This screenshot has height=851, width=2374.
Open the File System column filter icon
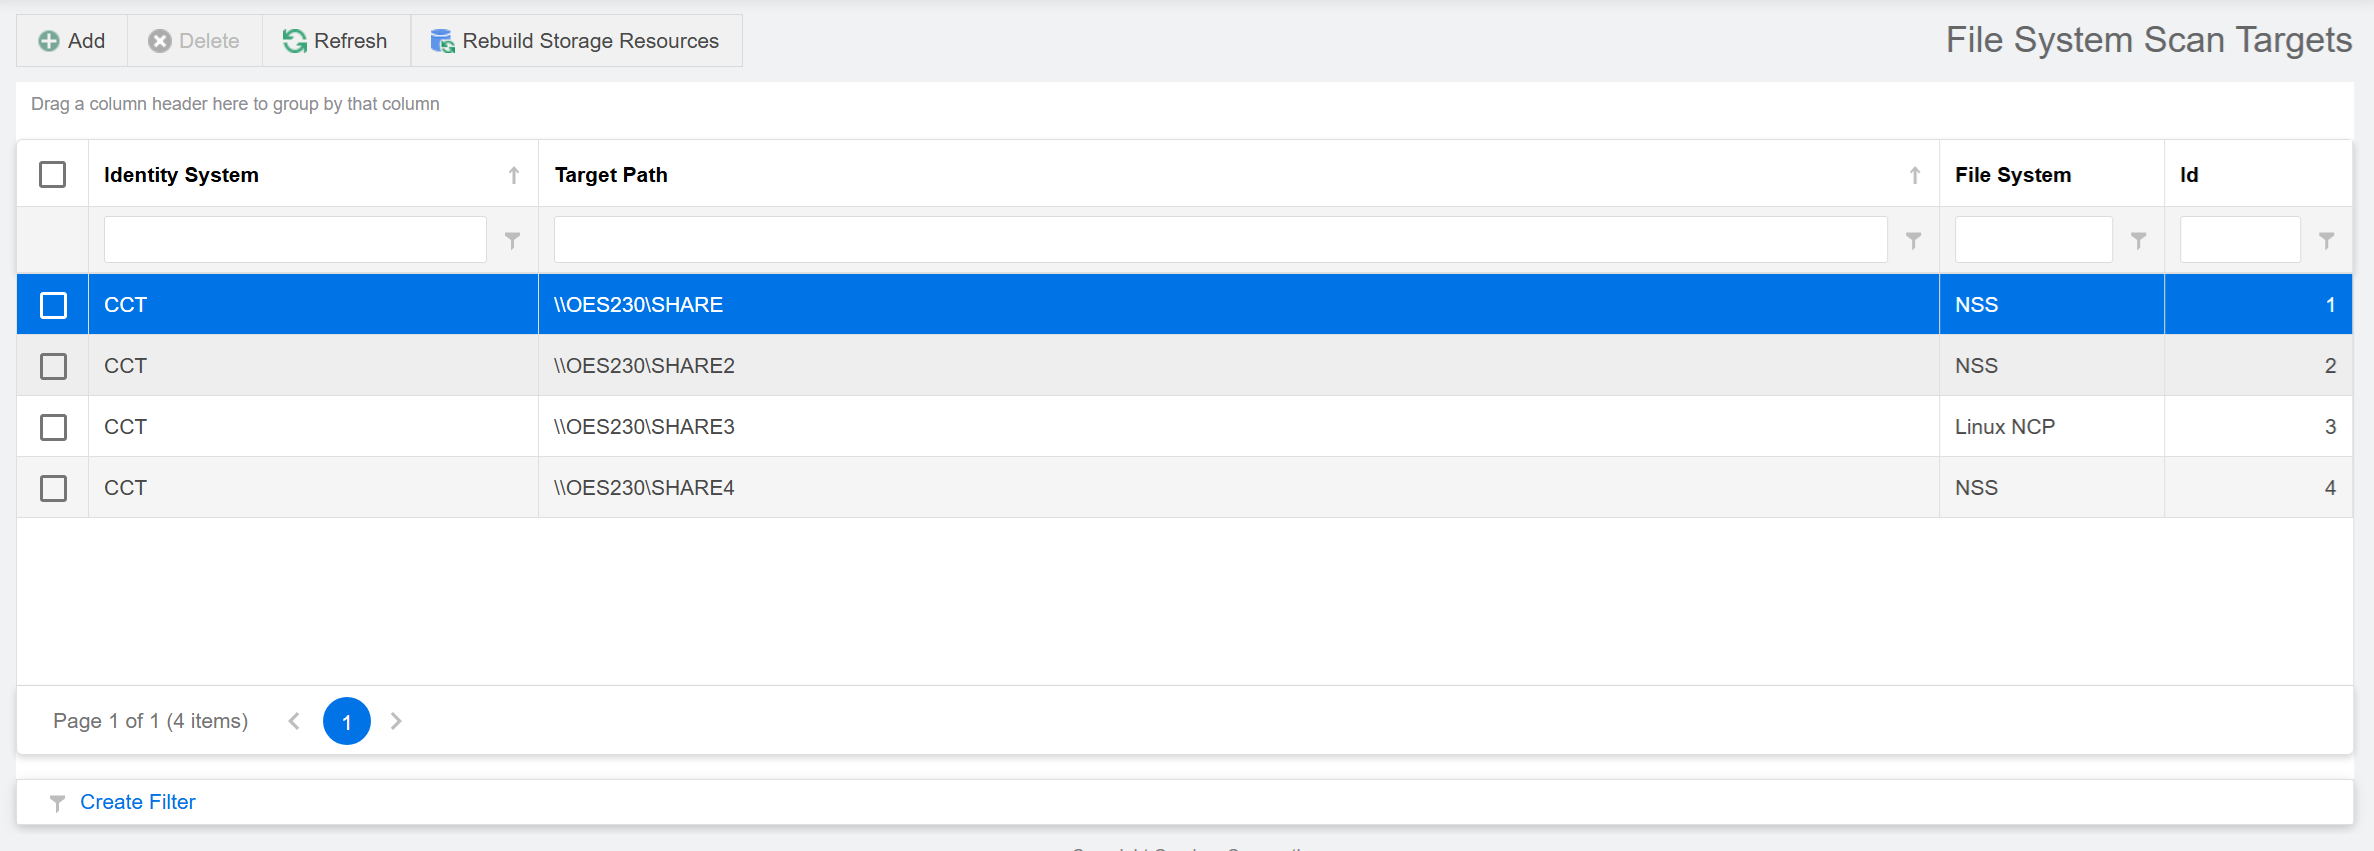click(x=2138, y=240)
